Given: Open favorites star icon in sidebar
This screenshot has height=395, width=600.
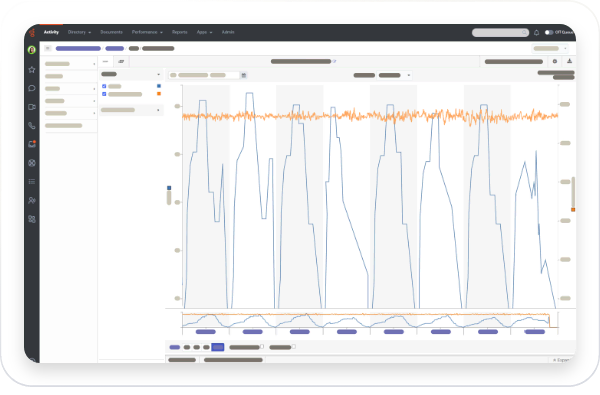Looking at the screenshot, I should pyautogui.click(x=32, y=70).
